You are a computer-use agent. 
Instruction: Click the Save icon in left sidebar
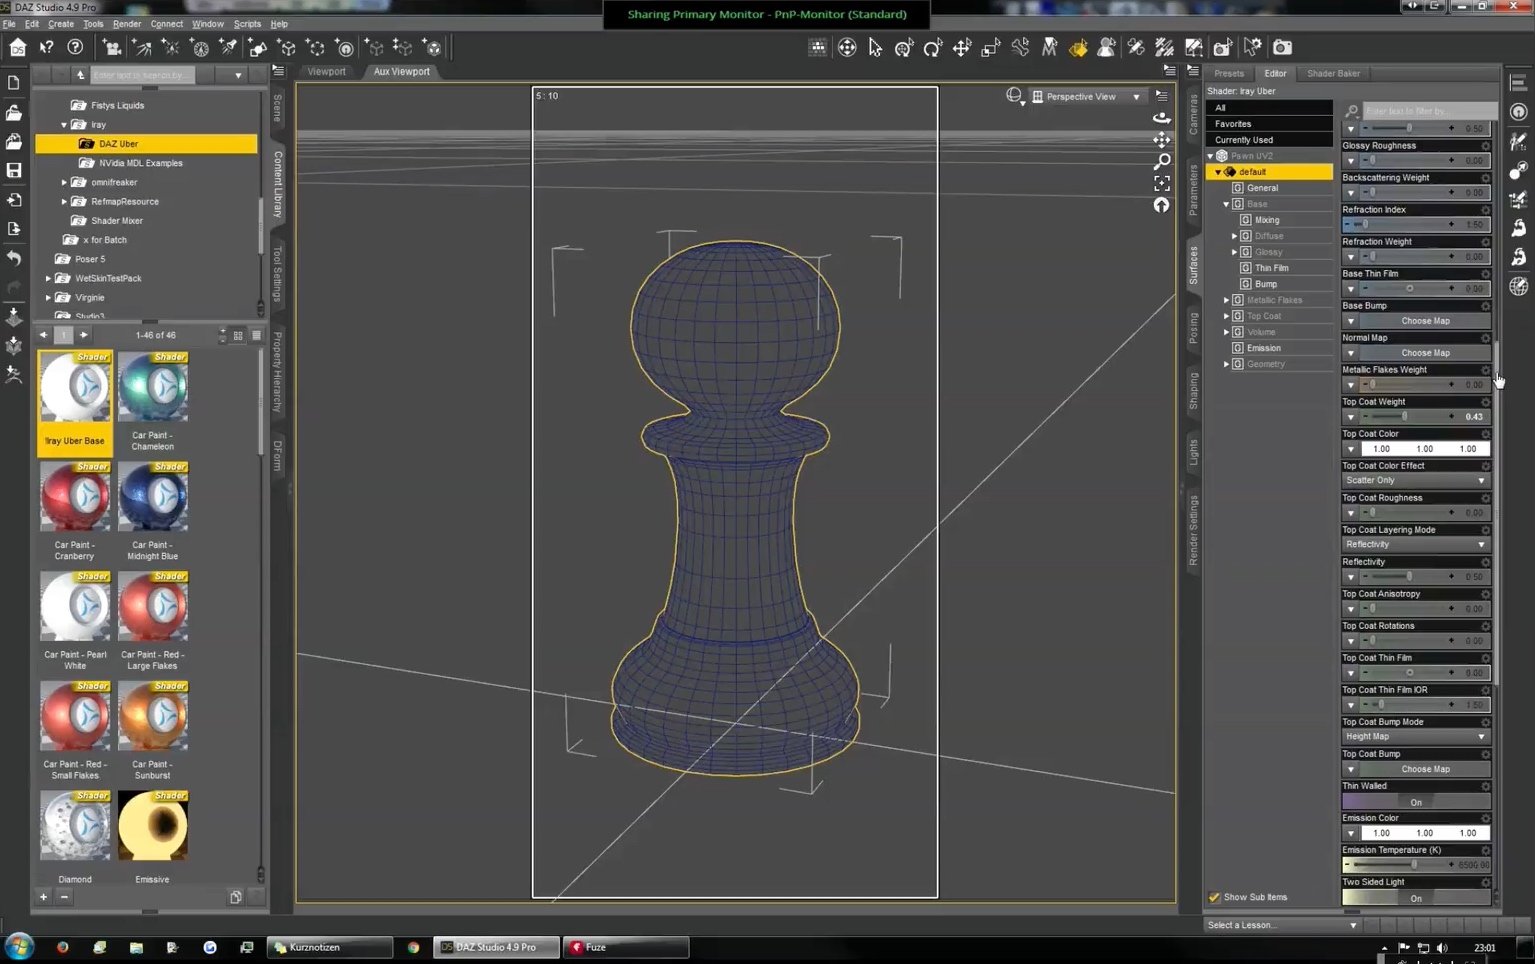pyautogui.click(x=14, y=170)
